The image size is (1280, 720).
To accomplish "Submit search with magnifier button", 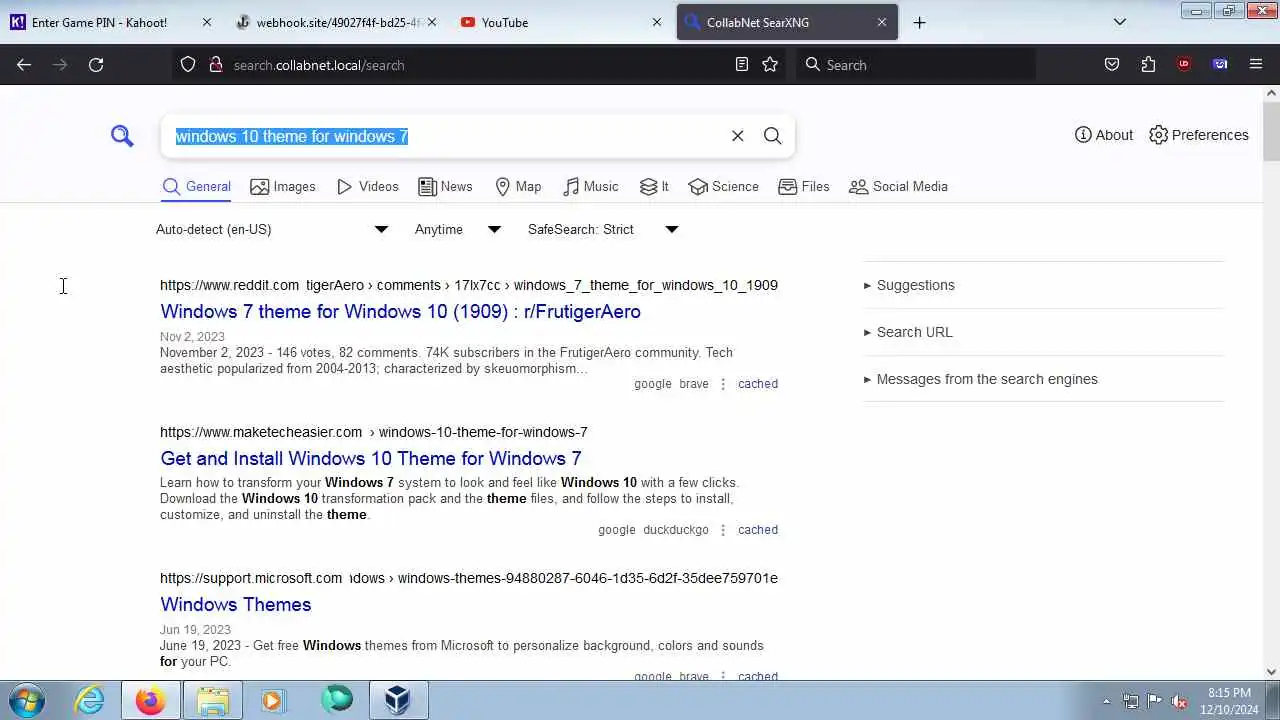I will (773, 136).
